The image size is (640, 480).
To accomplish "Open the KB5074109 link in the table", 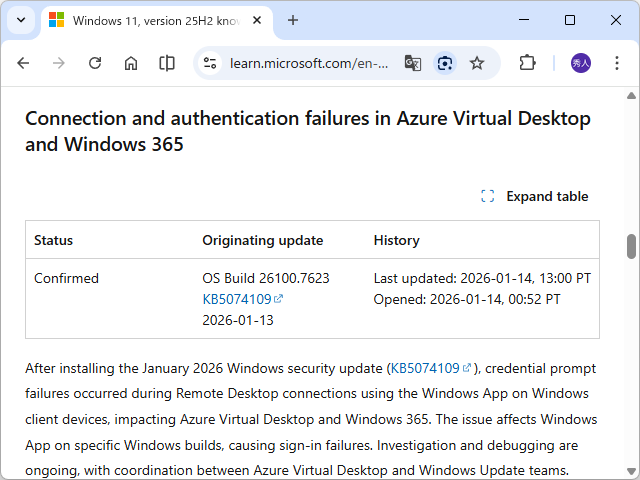I will 237,299.
